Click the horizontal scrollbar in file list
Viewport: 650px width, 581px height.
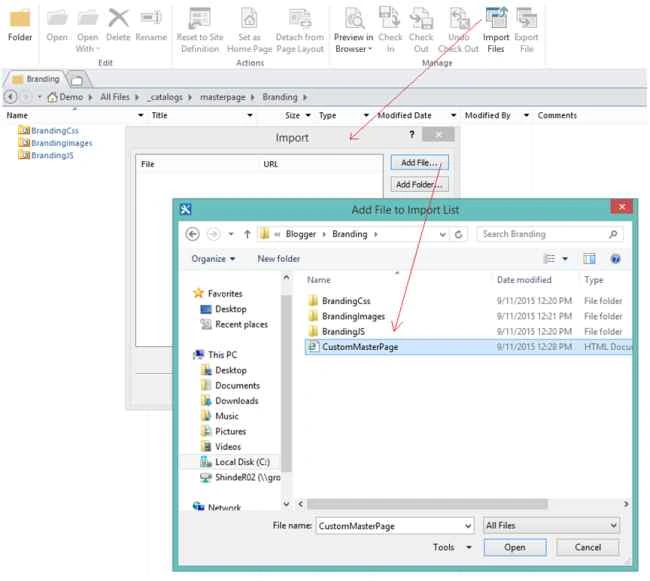coord(427,504)
